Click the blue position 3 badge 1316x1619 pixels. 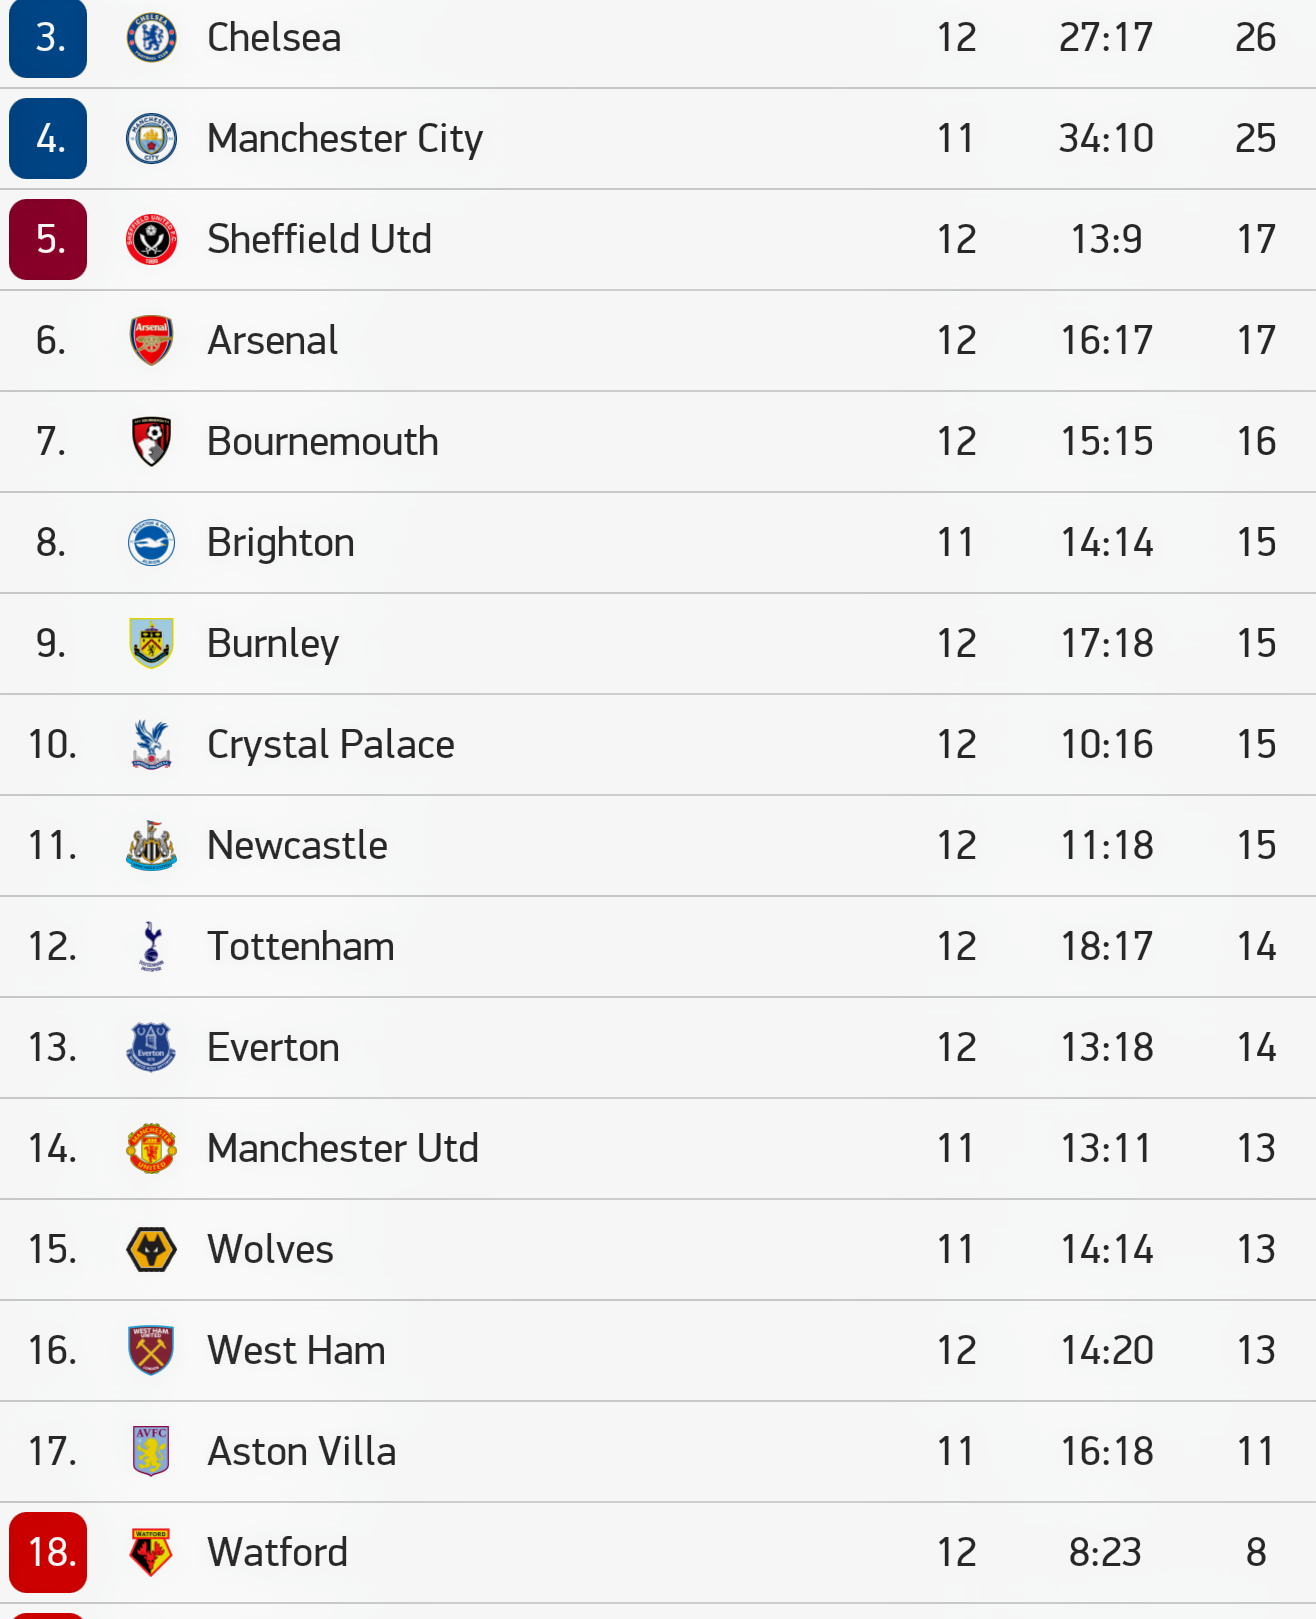tap(48, 38)
